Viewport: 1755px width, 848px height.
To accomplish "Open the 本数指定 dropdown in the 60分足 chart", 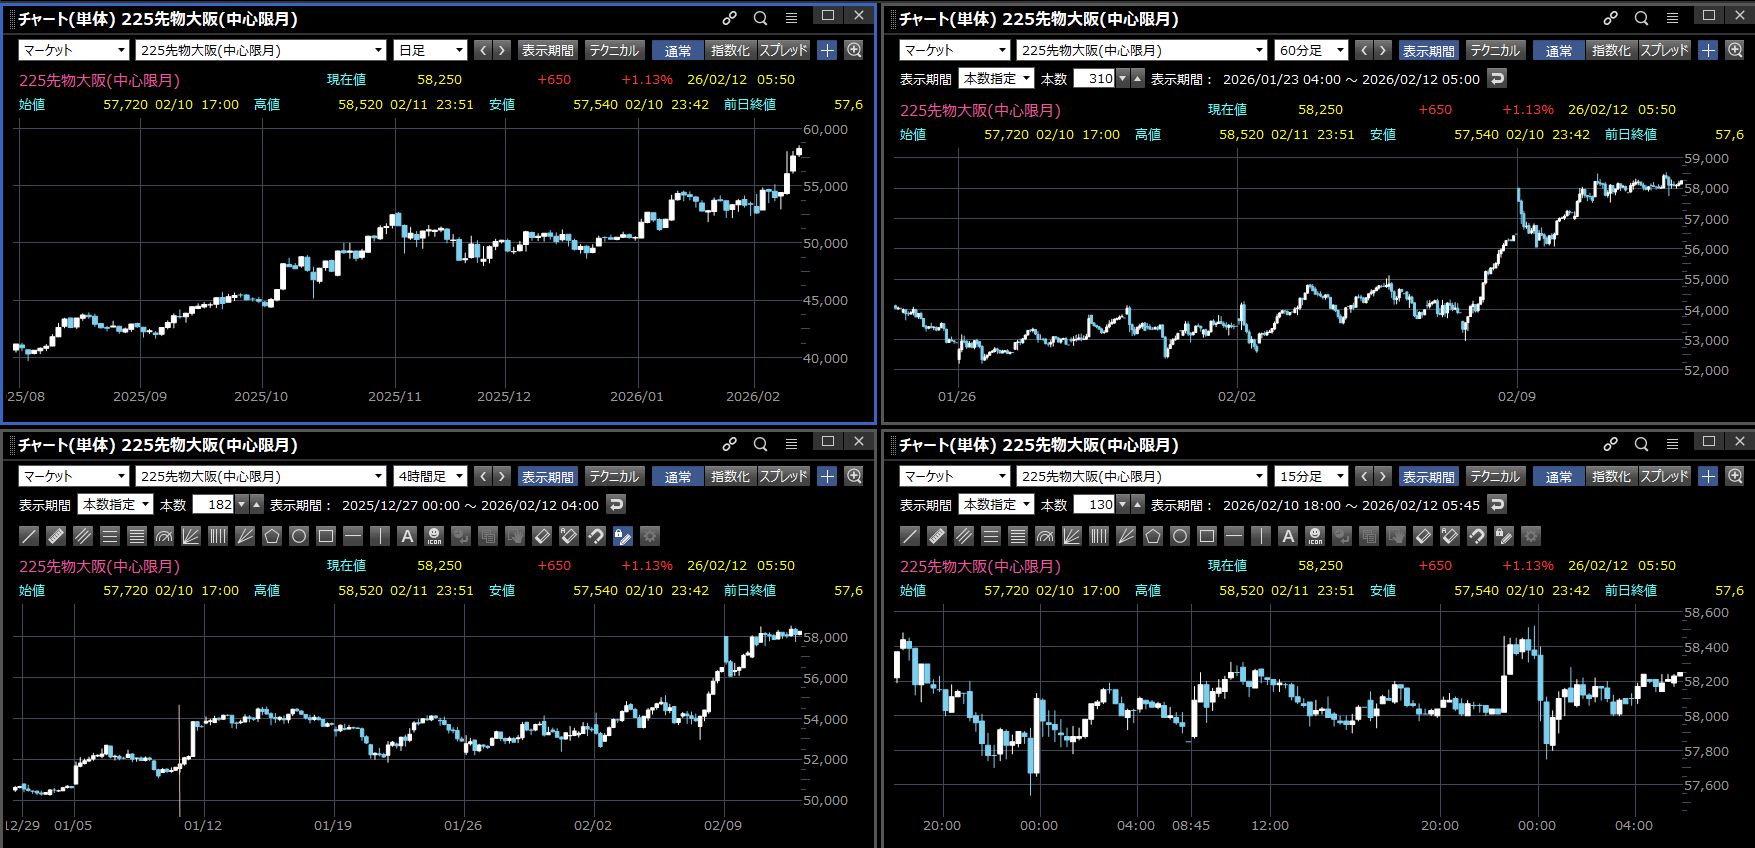I will coord(996,78).
